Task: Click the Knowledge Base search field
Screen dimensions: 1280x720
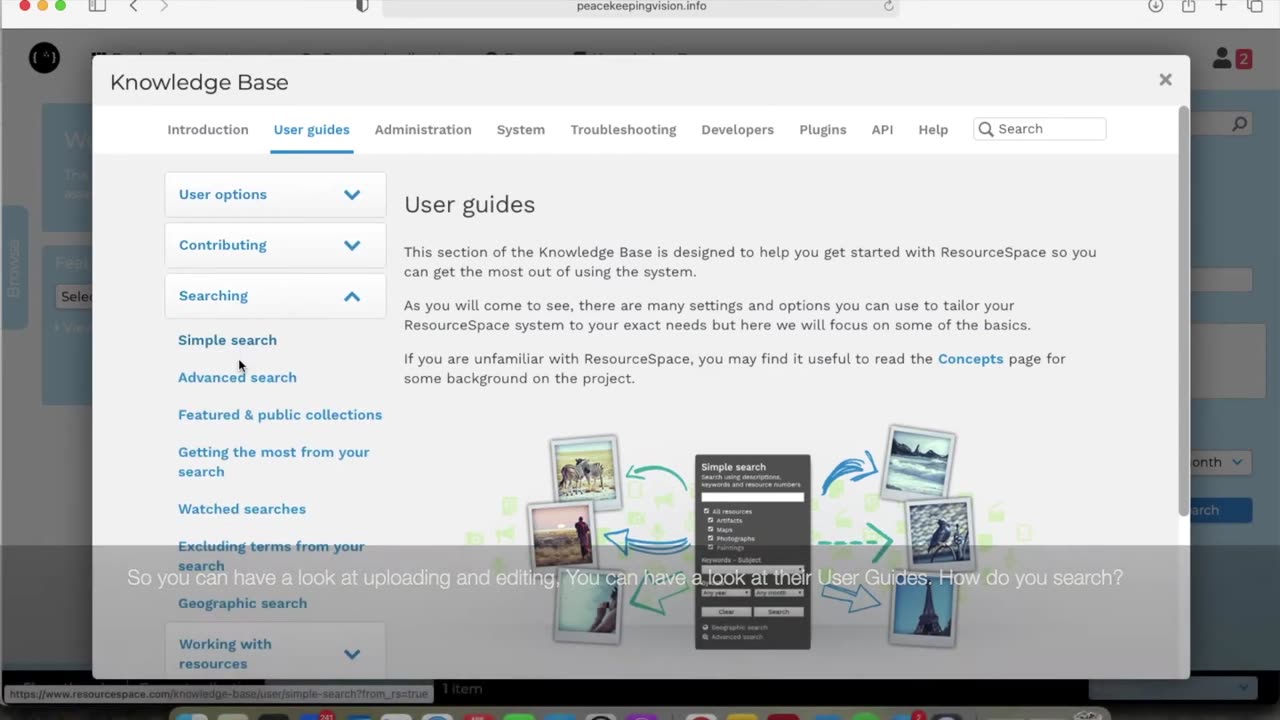Action: [x=1040, y=129]
